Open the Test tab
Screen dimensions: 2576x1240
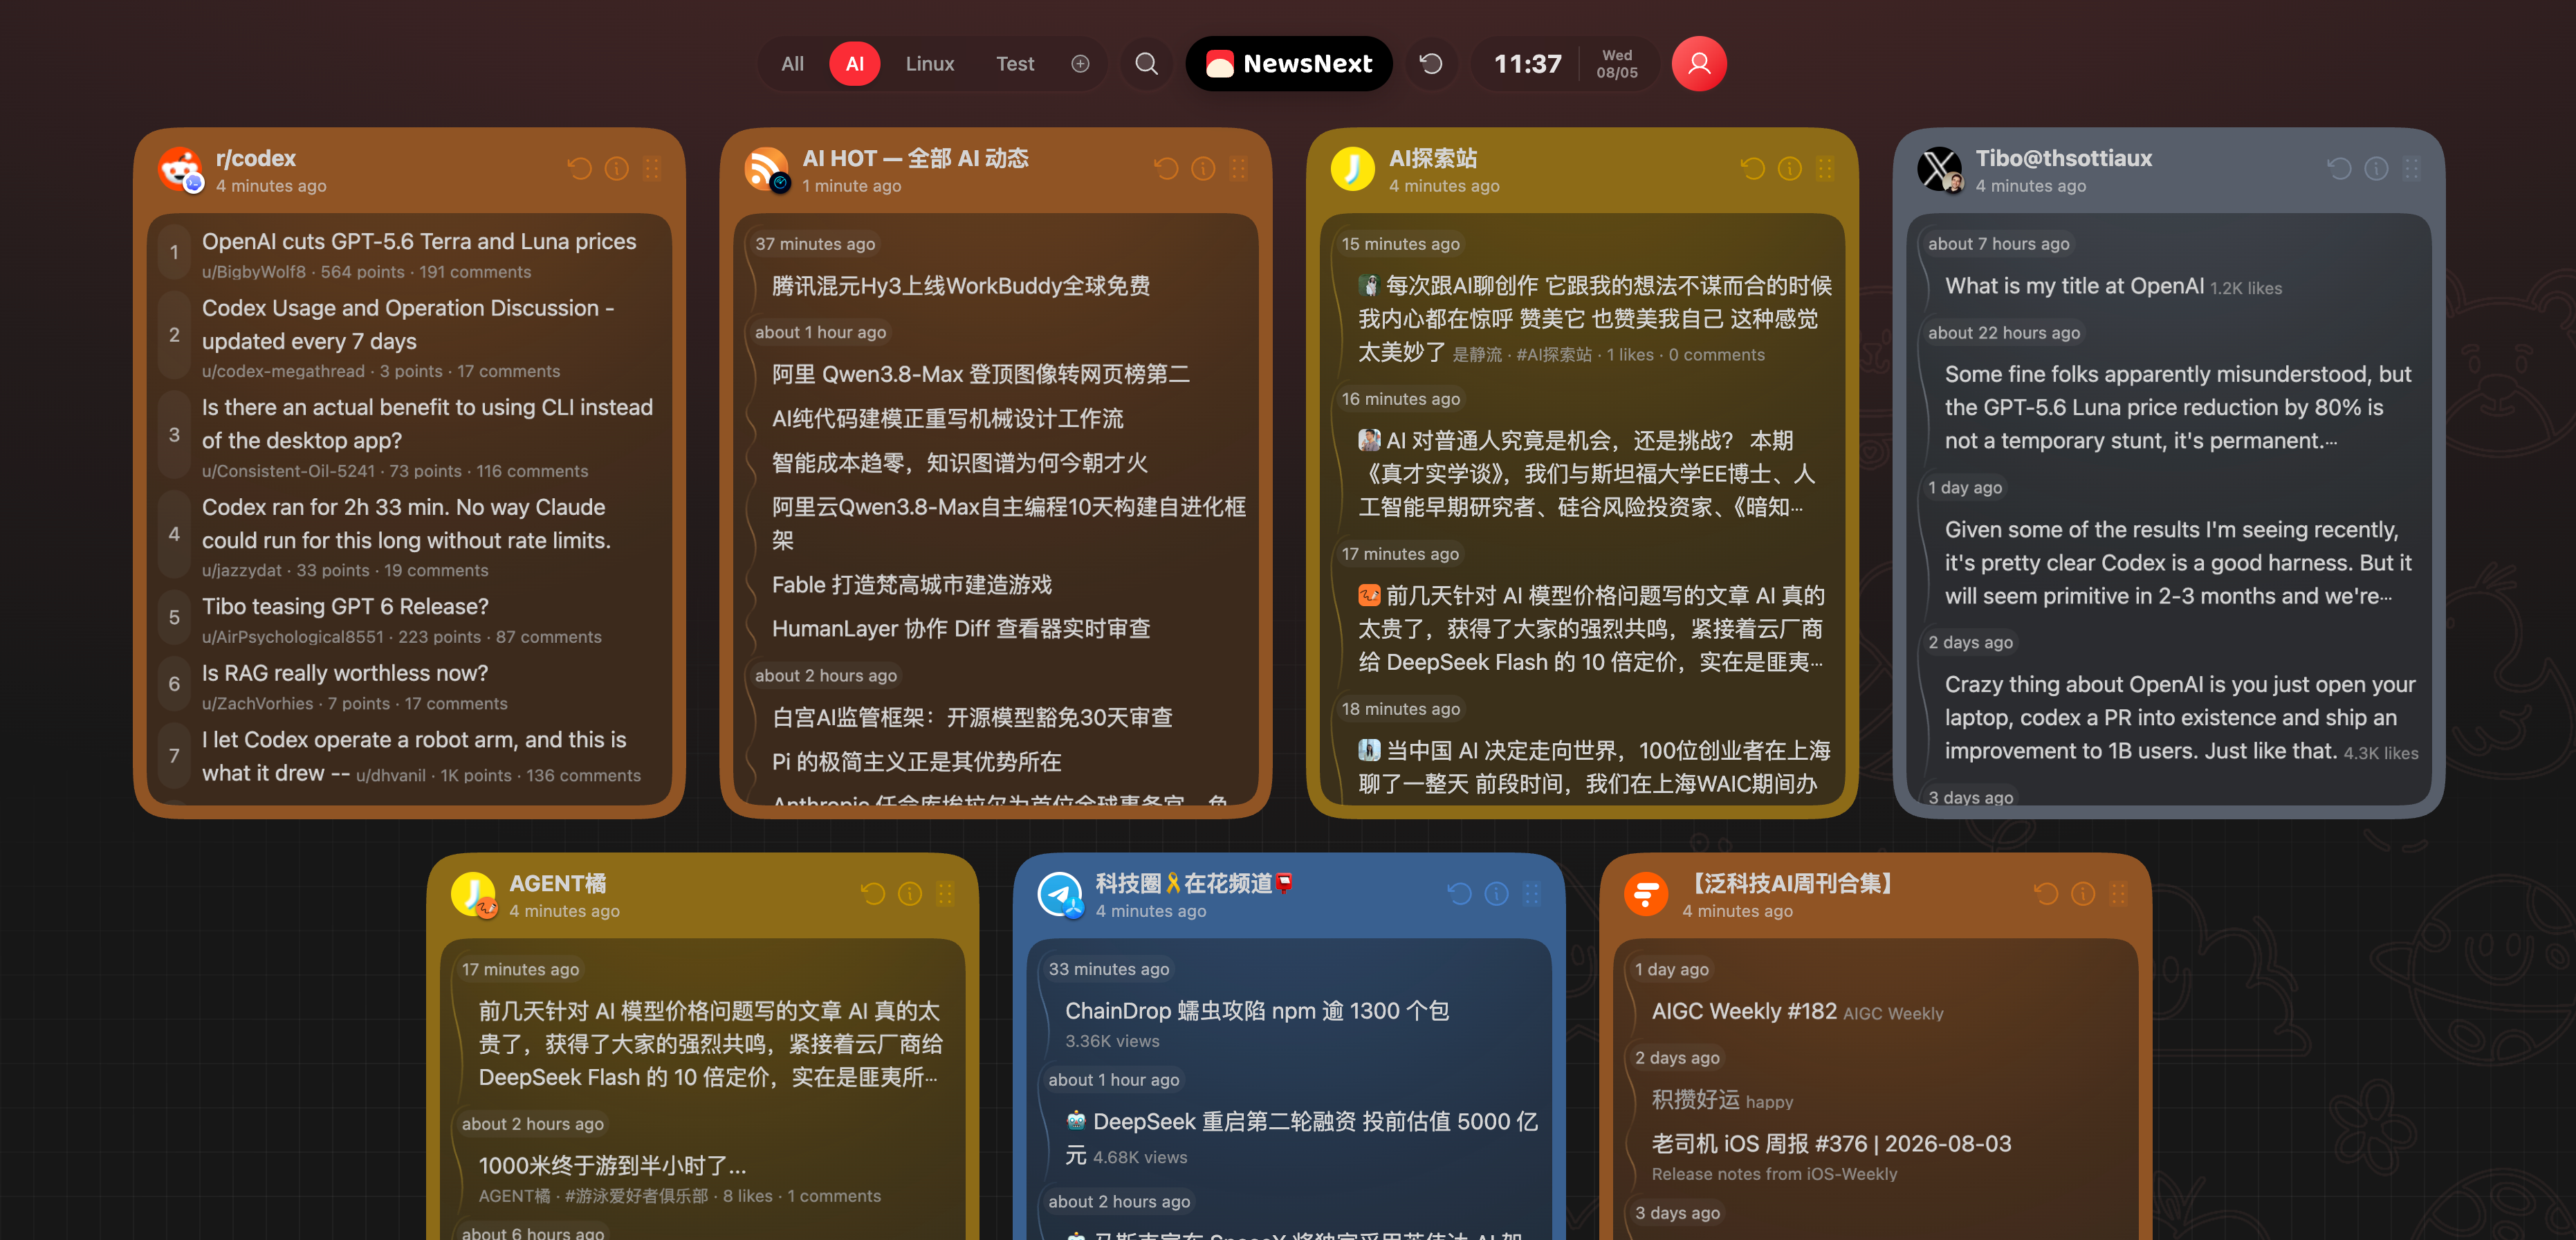[1015, 64]
